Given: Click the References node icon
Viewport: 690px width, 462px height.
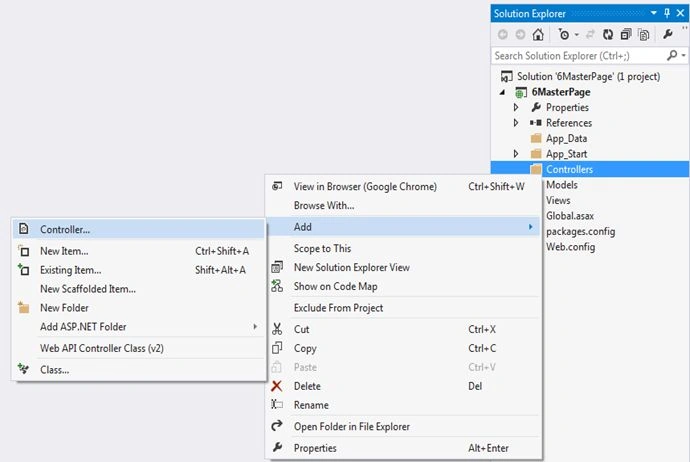Looking at the screenshot, I should (536, 123).
